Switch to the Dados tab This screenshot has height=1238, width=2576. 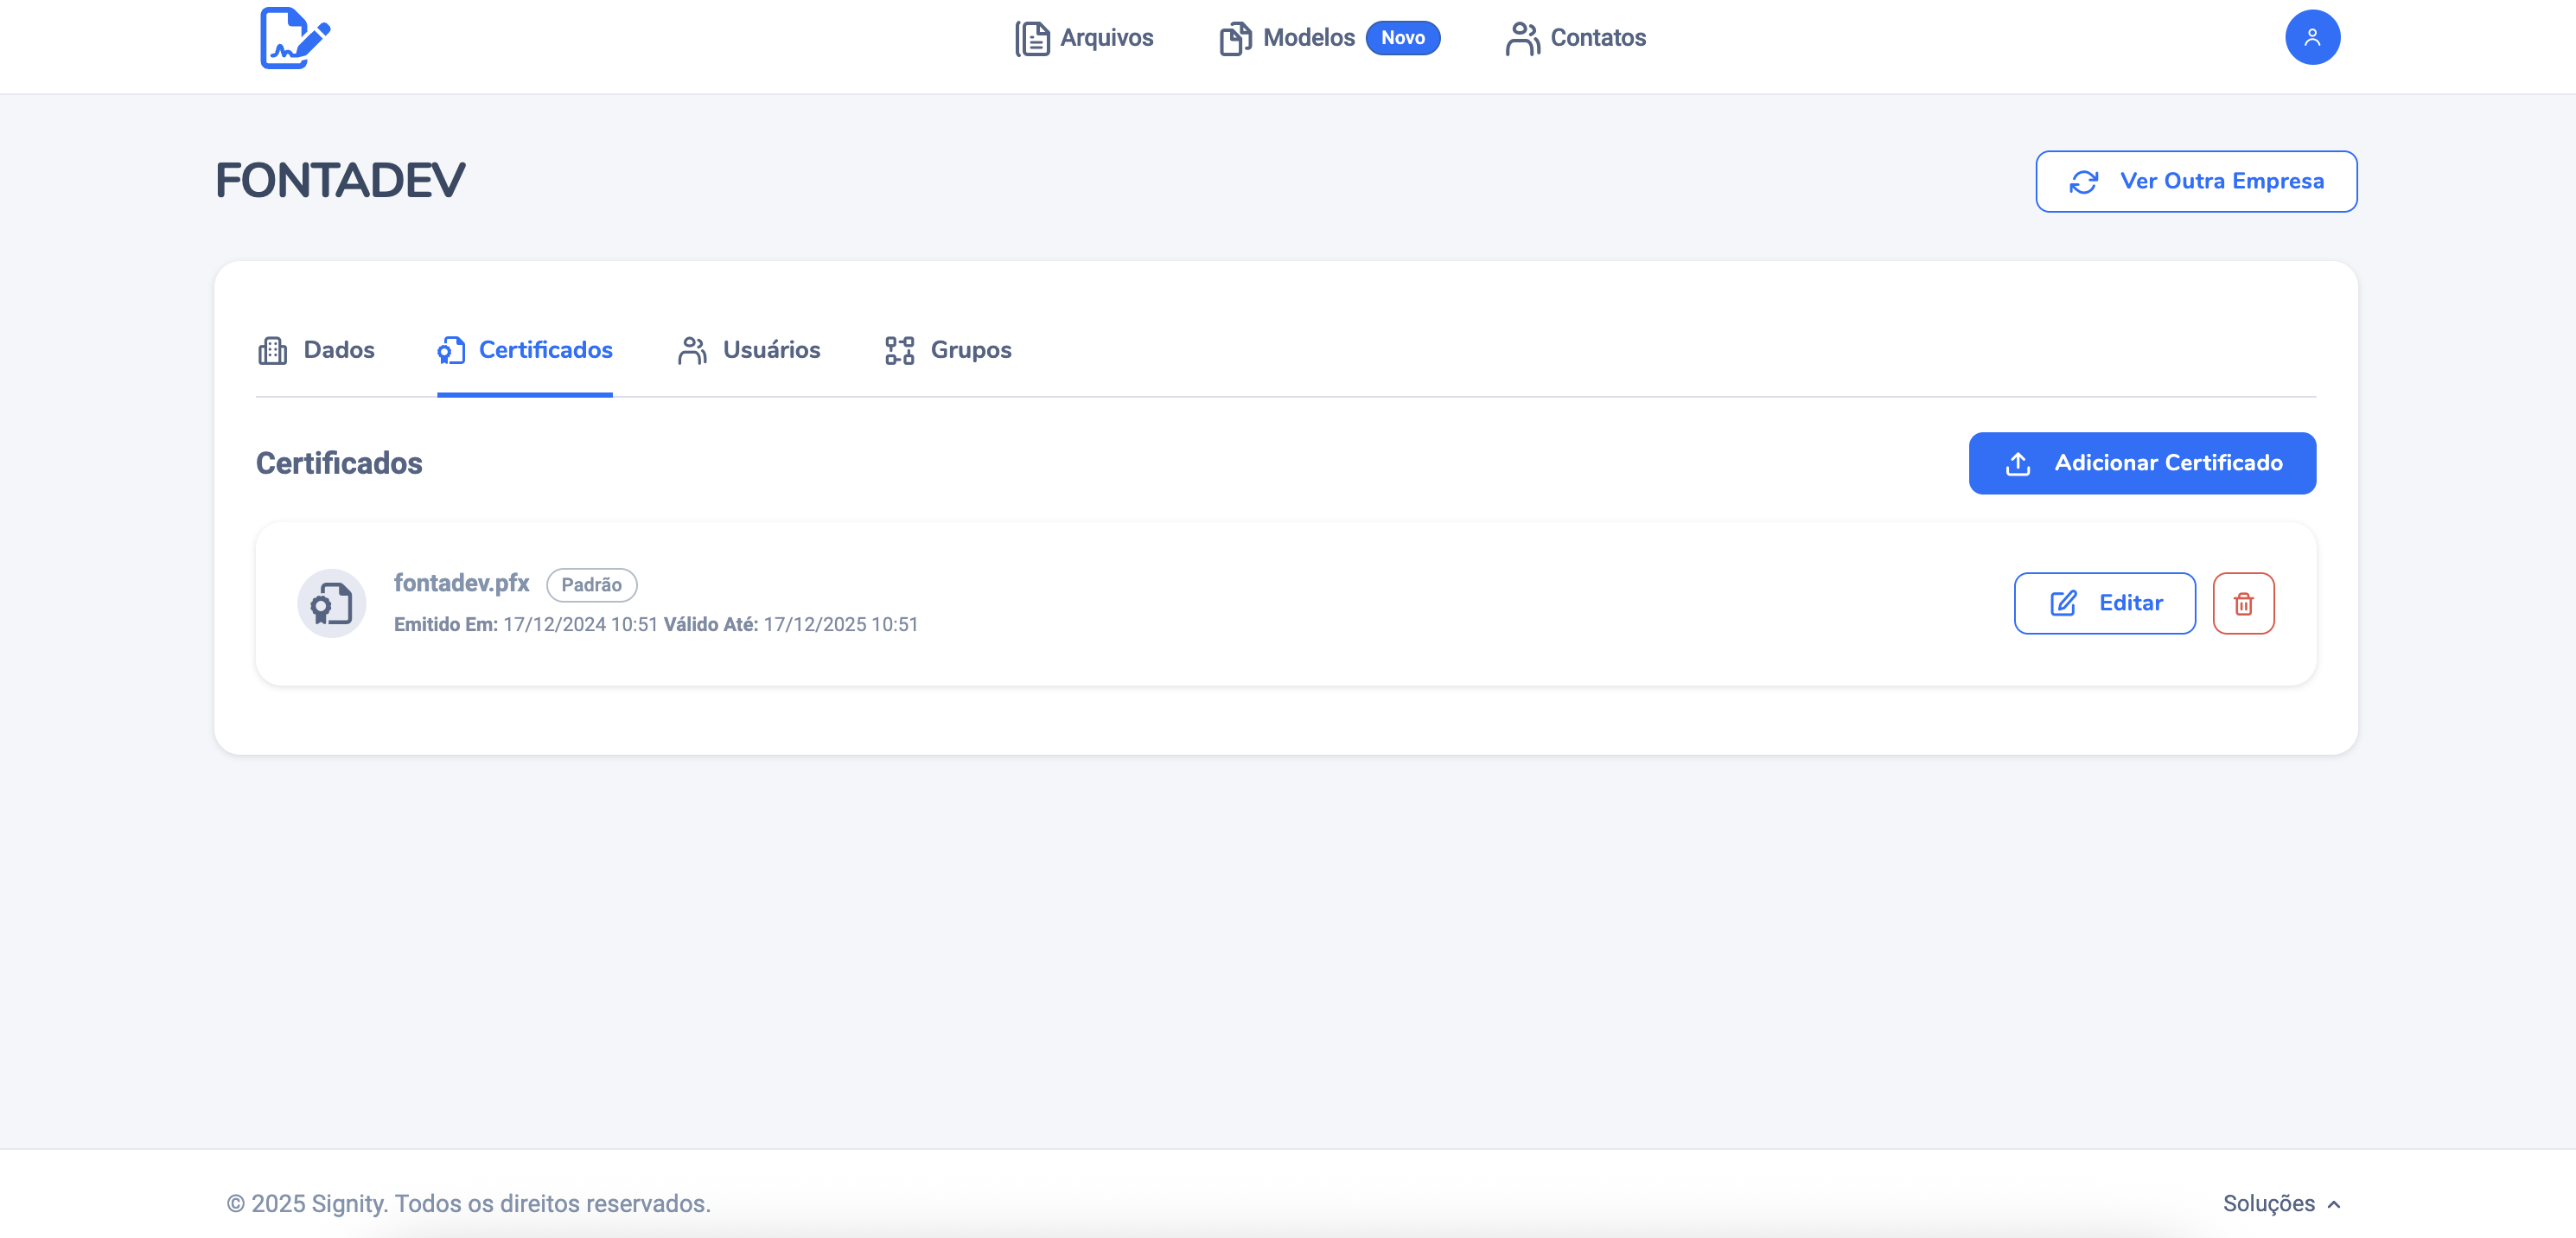pyautogui.click(x=316, y=350)
